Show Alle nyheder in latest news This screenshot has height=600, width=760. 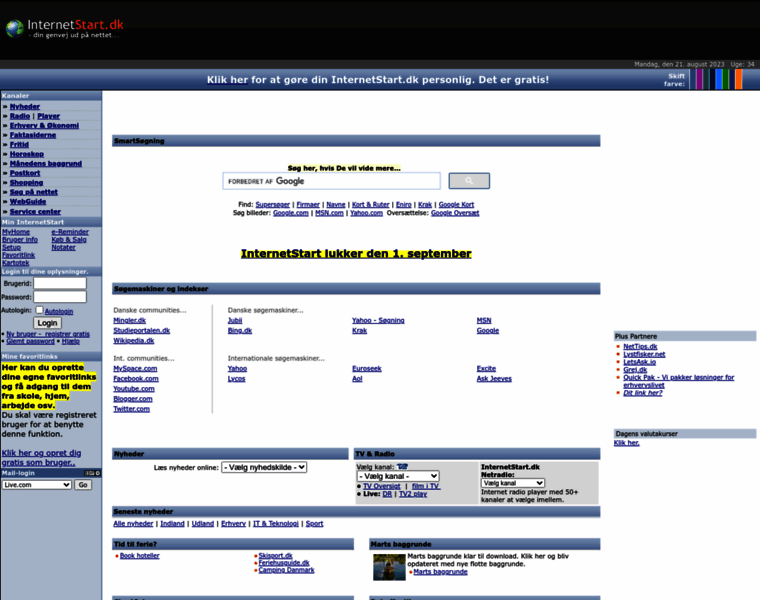point(133,523)
